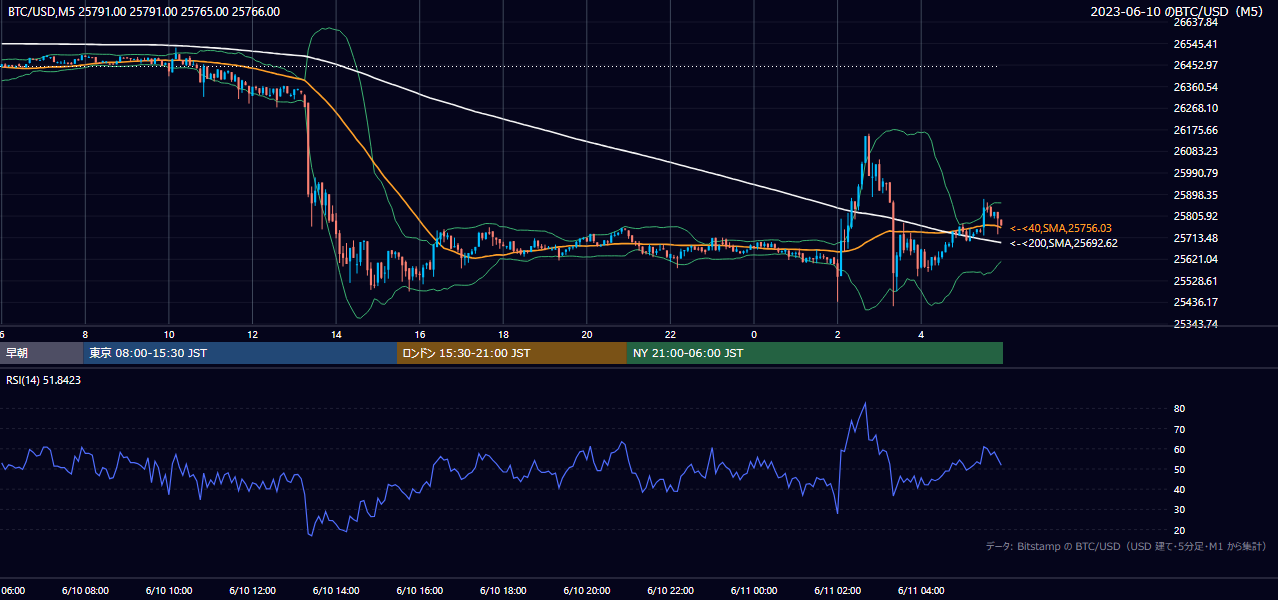Click hour label 22 under price chart
The image size is (1278, 600).
pyautogui.click(x=671, y=334)
